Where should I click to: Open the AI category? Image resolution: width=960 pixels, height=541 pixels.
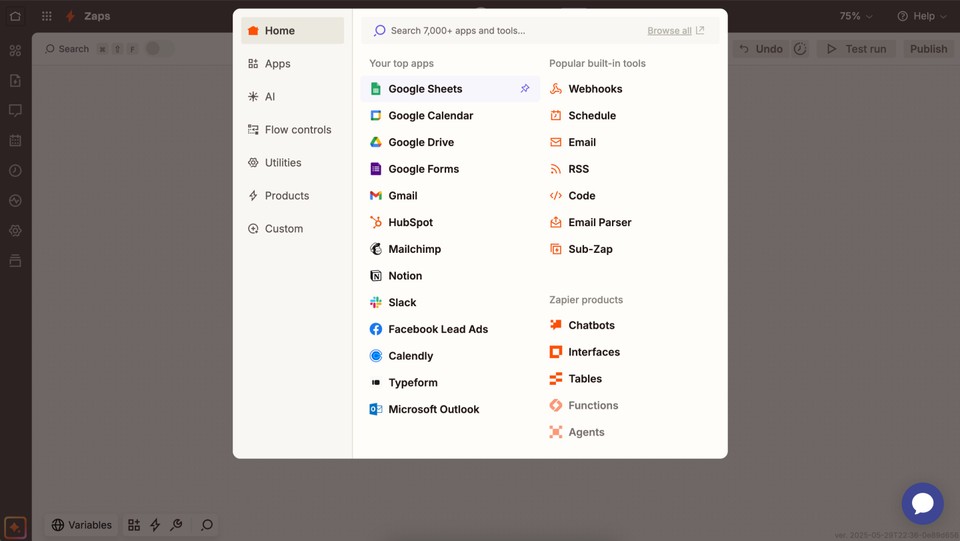[293, 97]
